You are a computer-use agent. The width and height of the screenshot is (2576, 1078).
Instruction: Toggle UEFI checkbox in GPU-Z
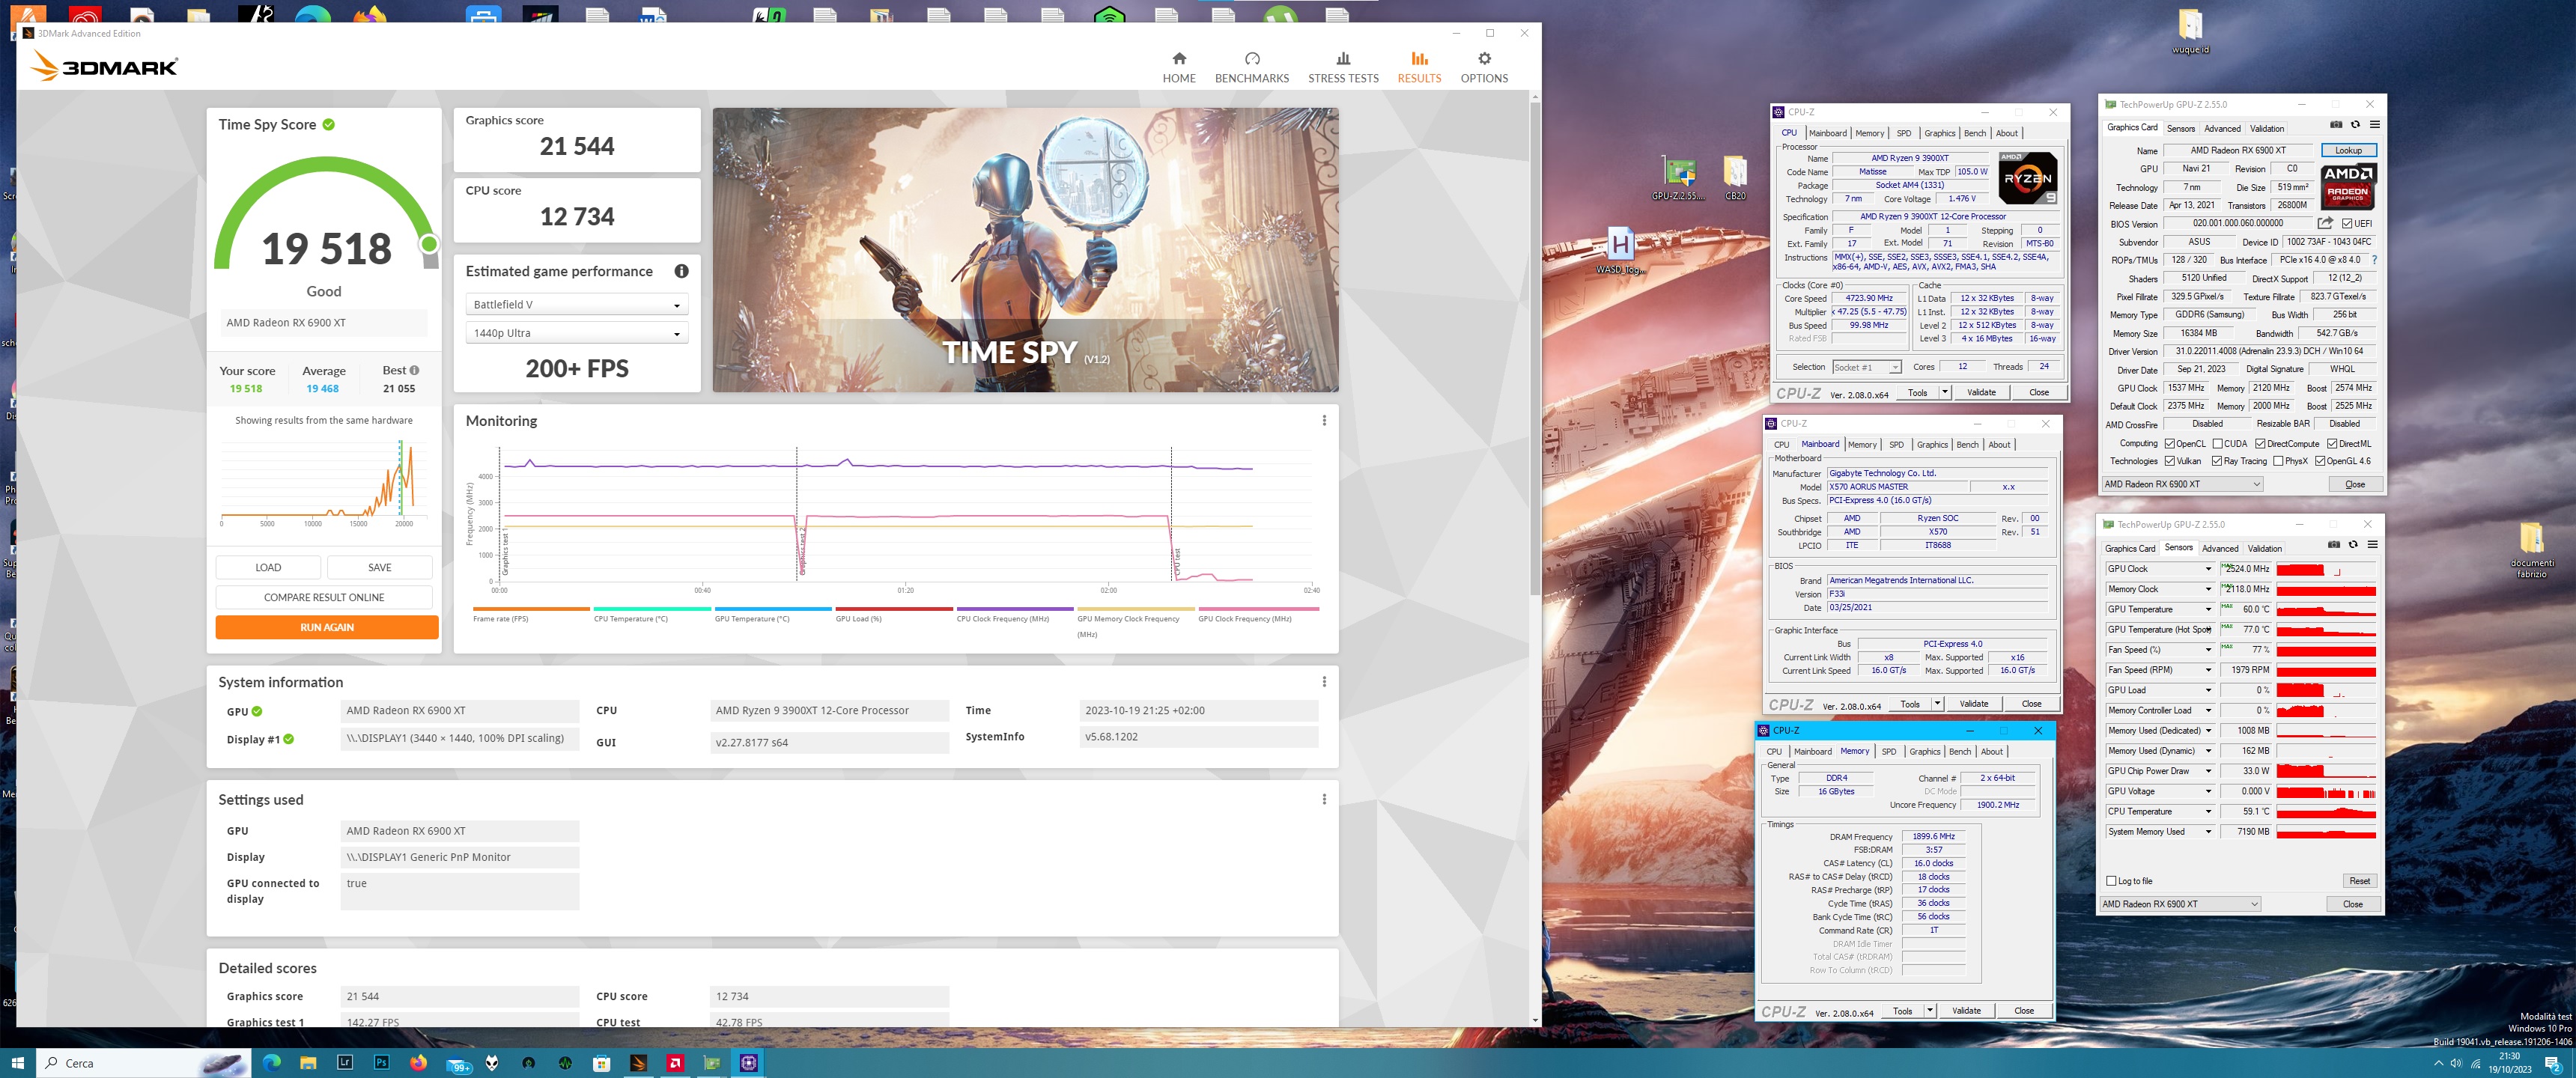point(2347,224)
